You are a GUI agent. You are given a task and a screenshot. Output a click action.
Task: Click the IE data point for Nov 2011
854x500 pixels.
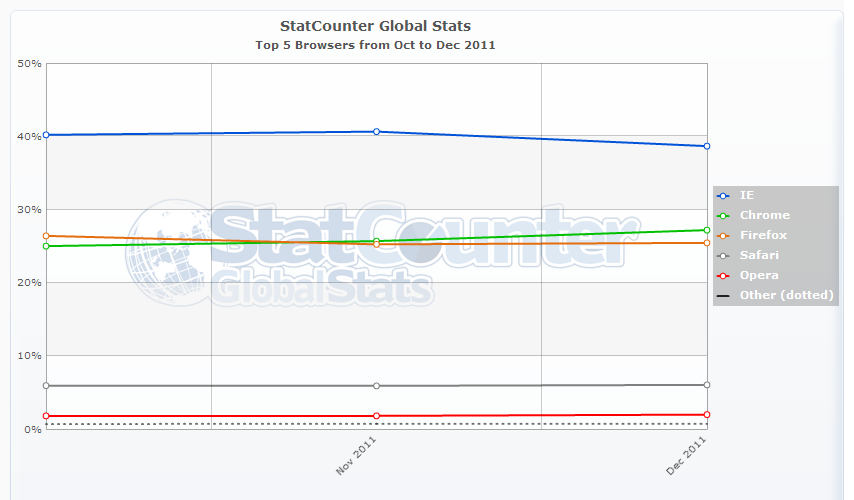(x=376, y=131)
